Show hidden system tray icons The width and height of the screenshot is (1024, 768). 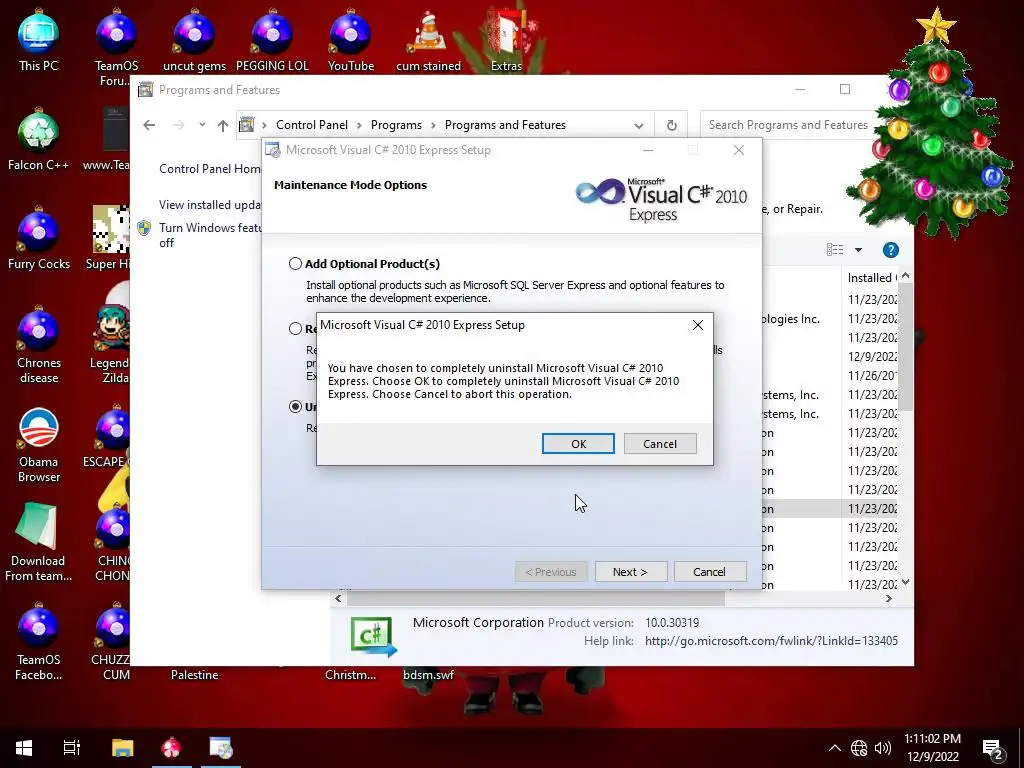click(x=835, y=748)
